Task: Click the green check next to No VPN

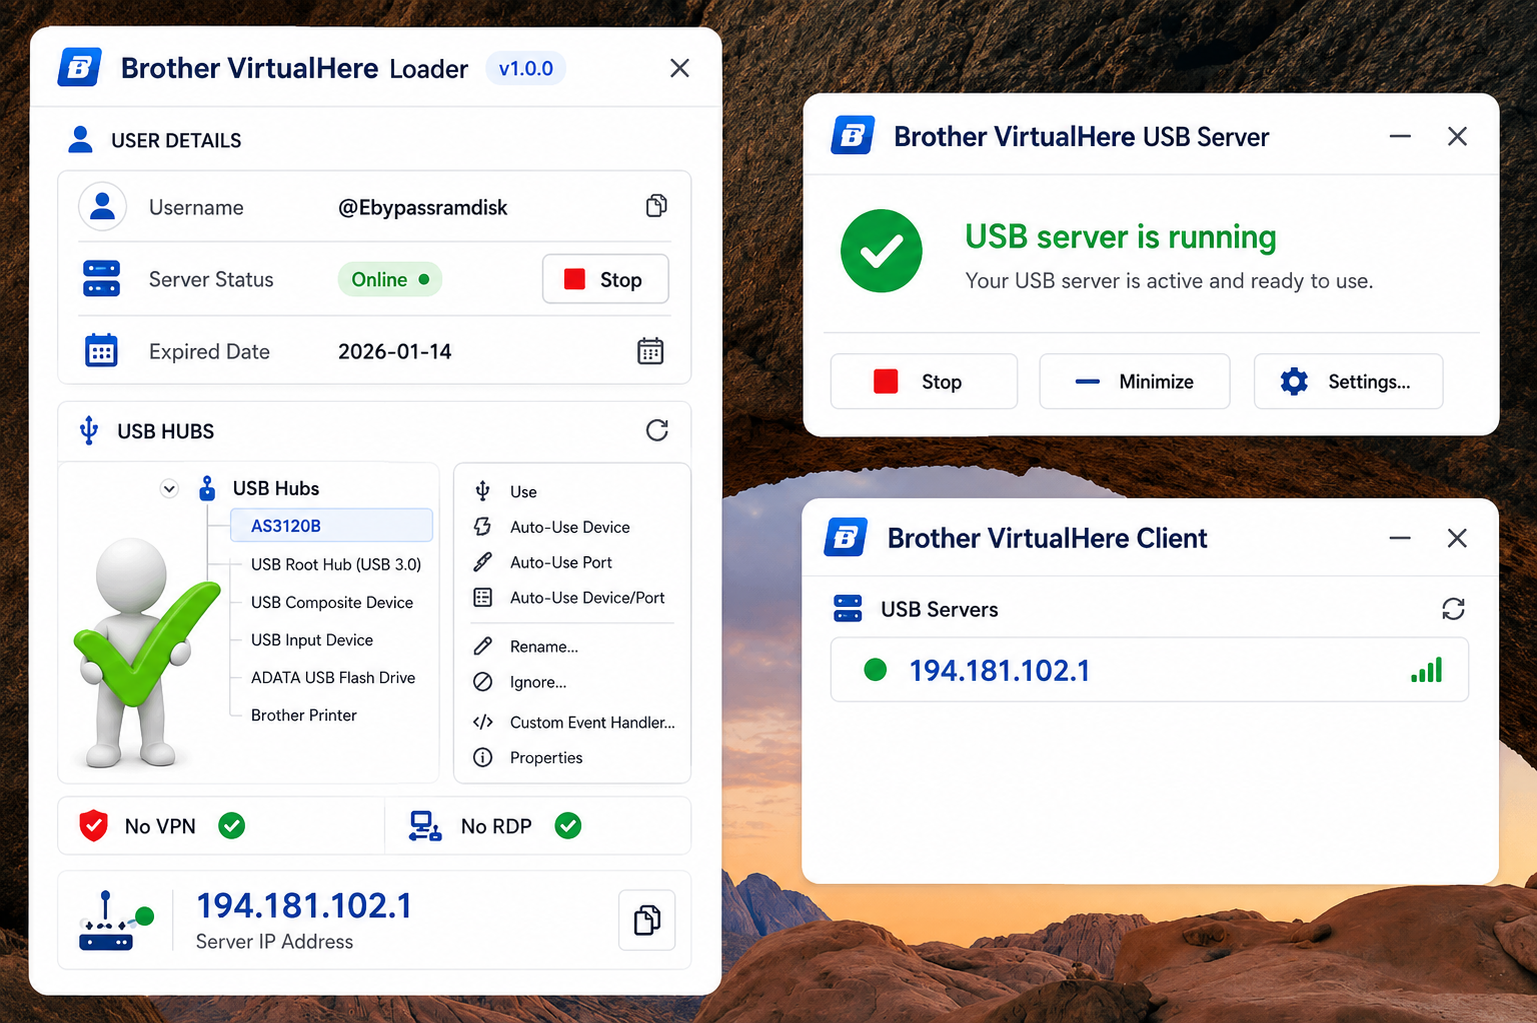Action: coord(232,826)
